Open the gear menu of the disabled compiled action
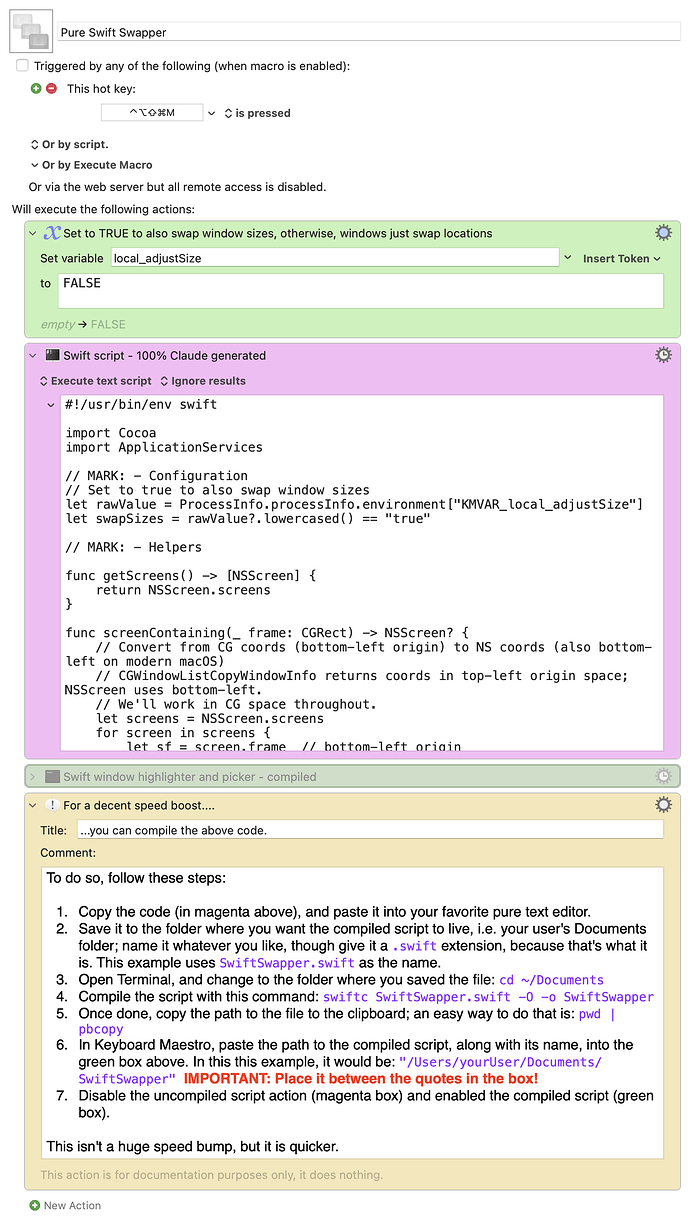The height and width of the screenshot is (1220, 690). (x=663, y=776)
